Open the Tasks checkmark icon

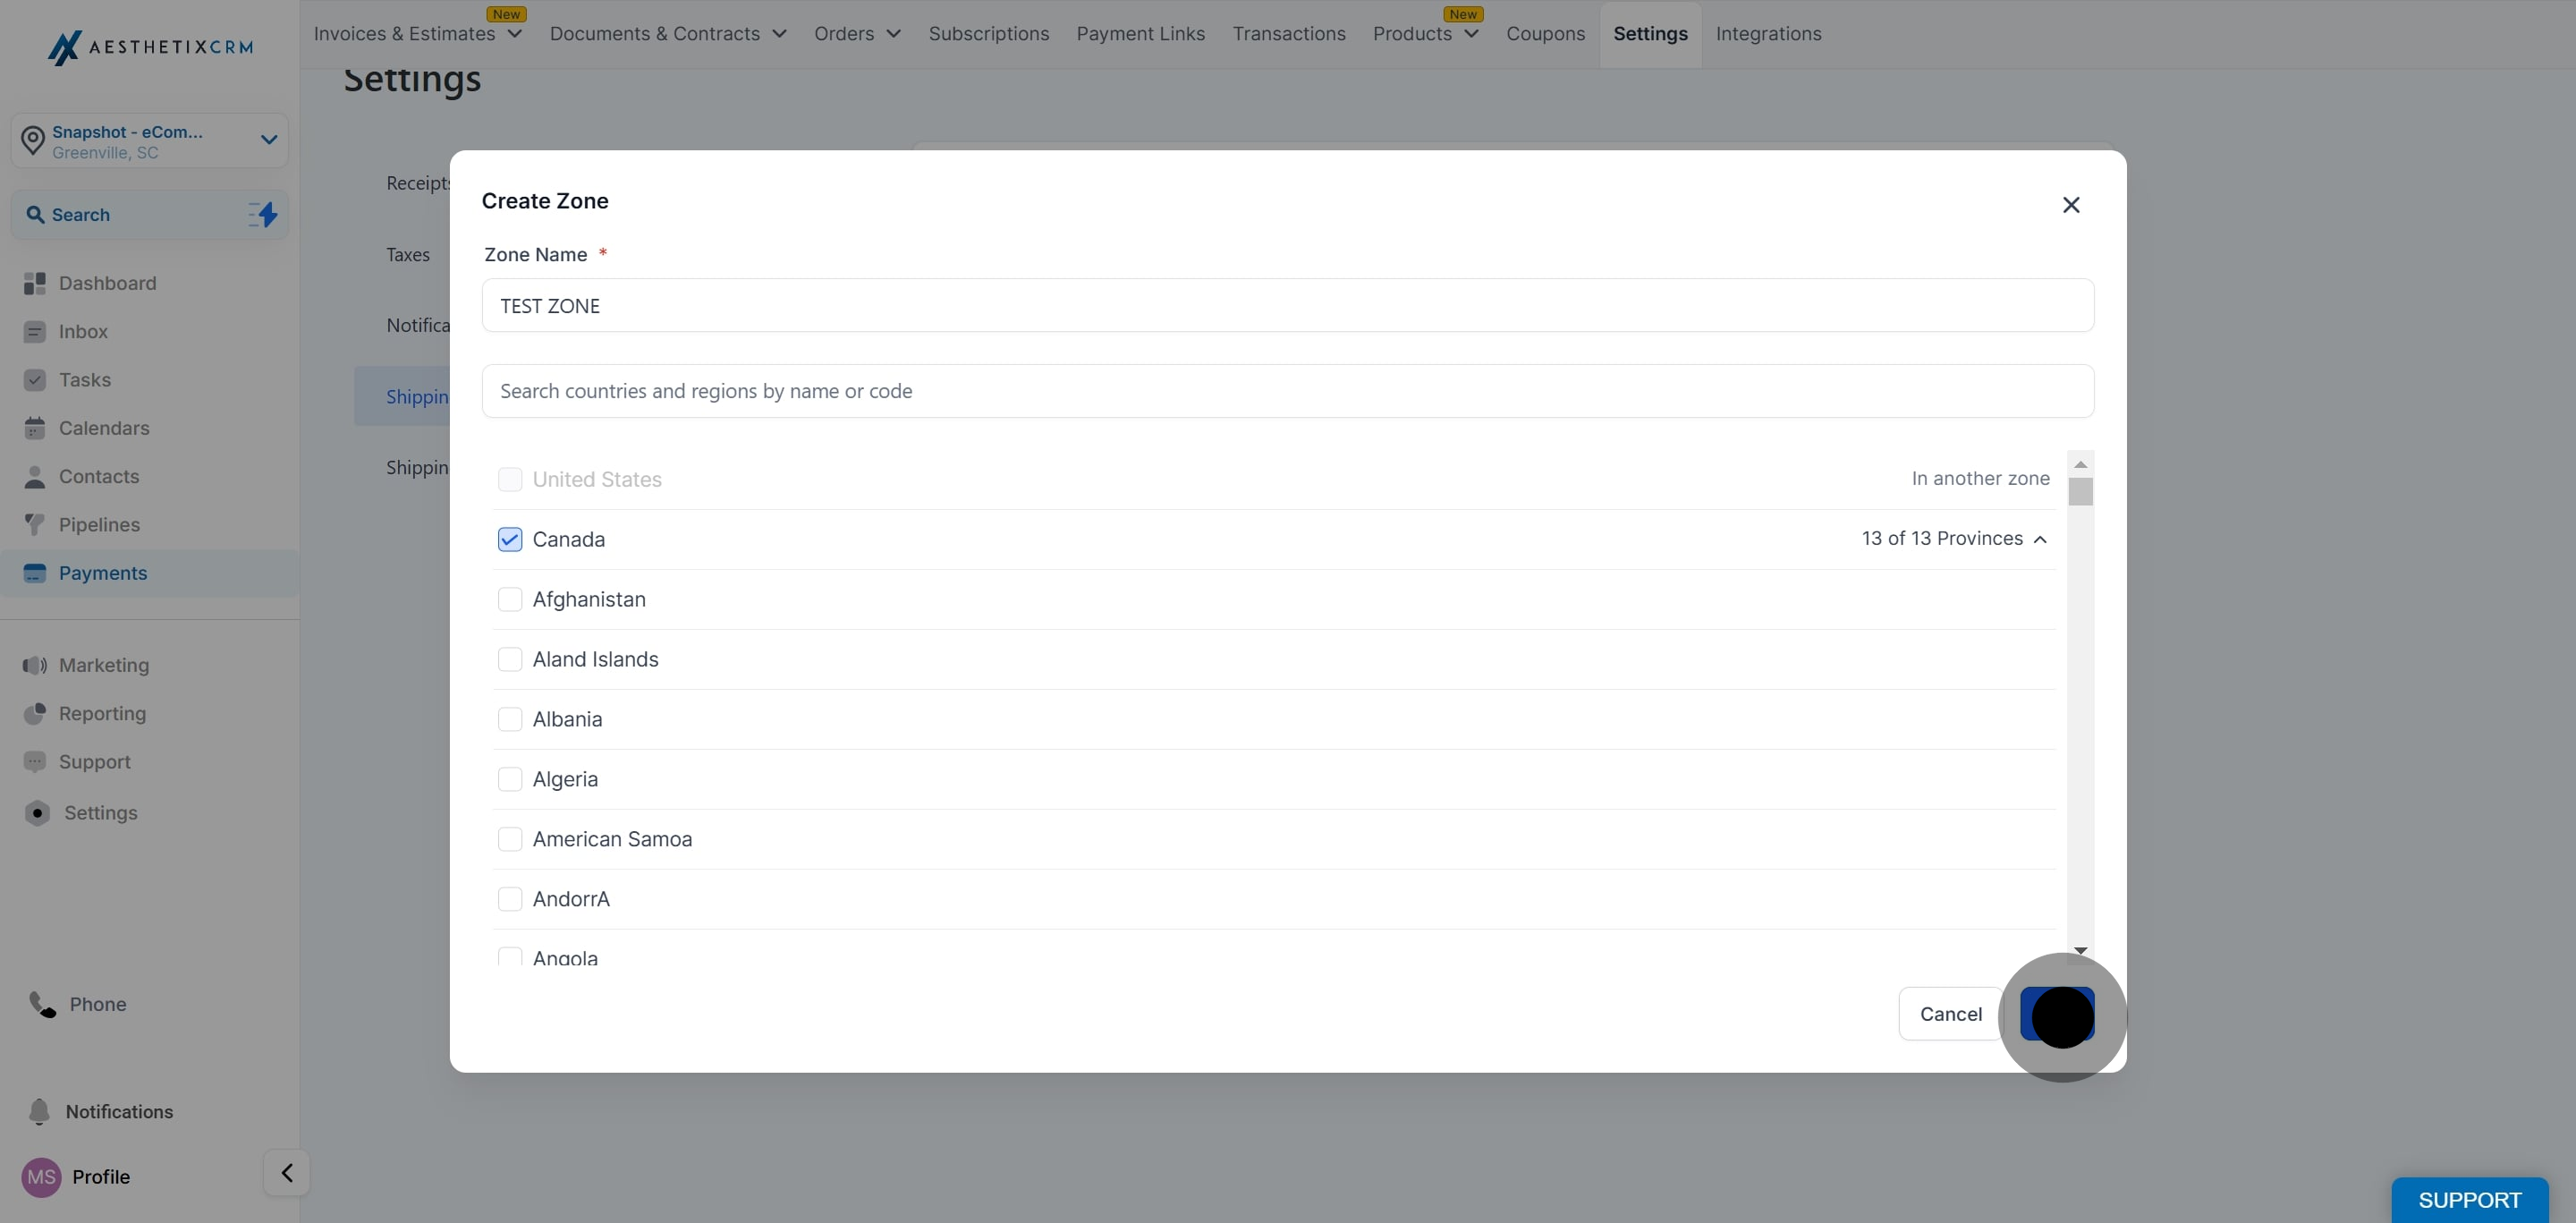[35, 380]
